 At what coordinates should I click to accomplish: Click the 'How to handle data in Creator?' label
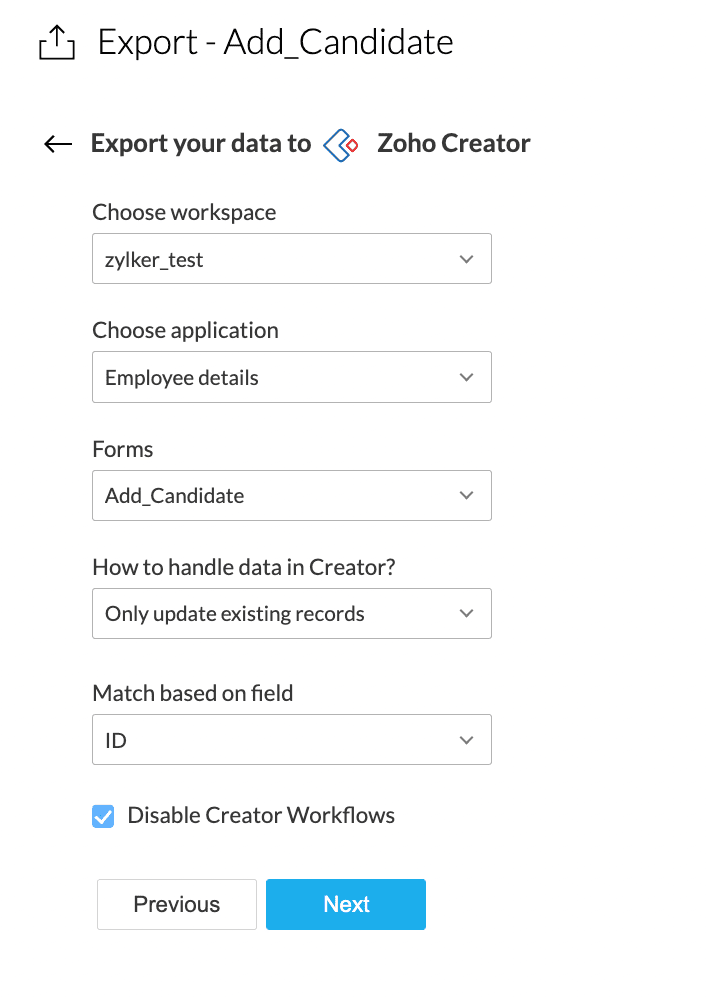tap(243, 567)
